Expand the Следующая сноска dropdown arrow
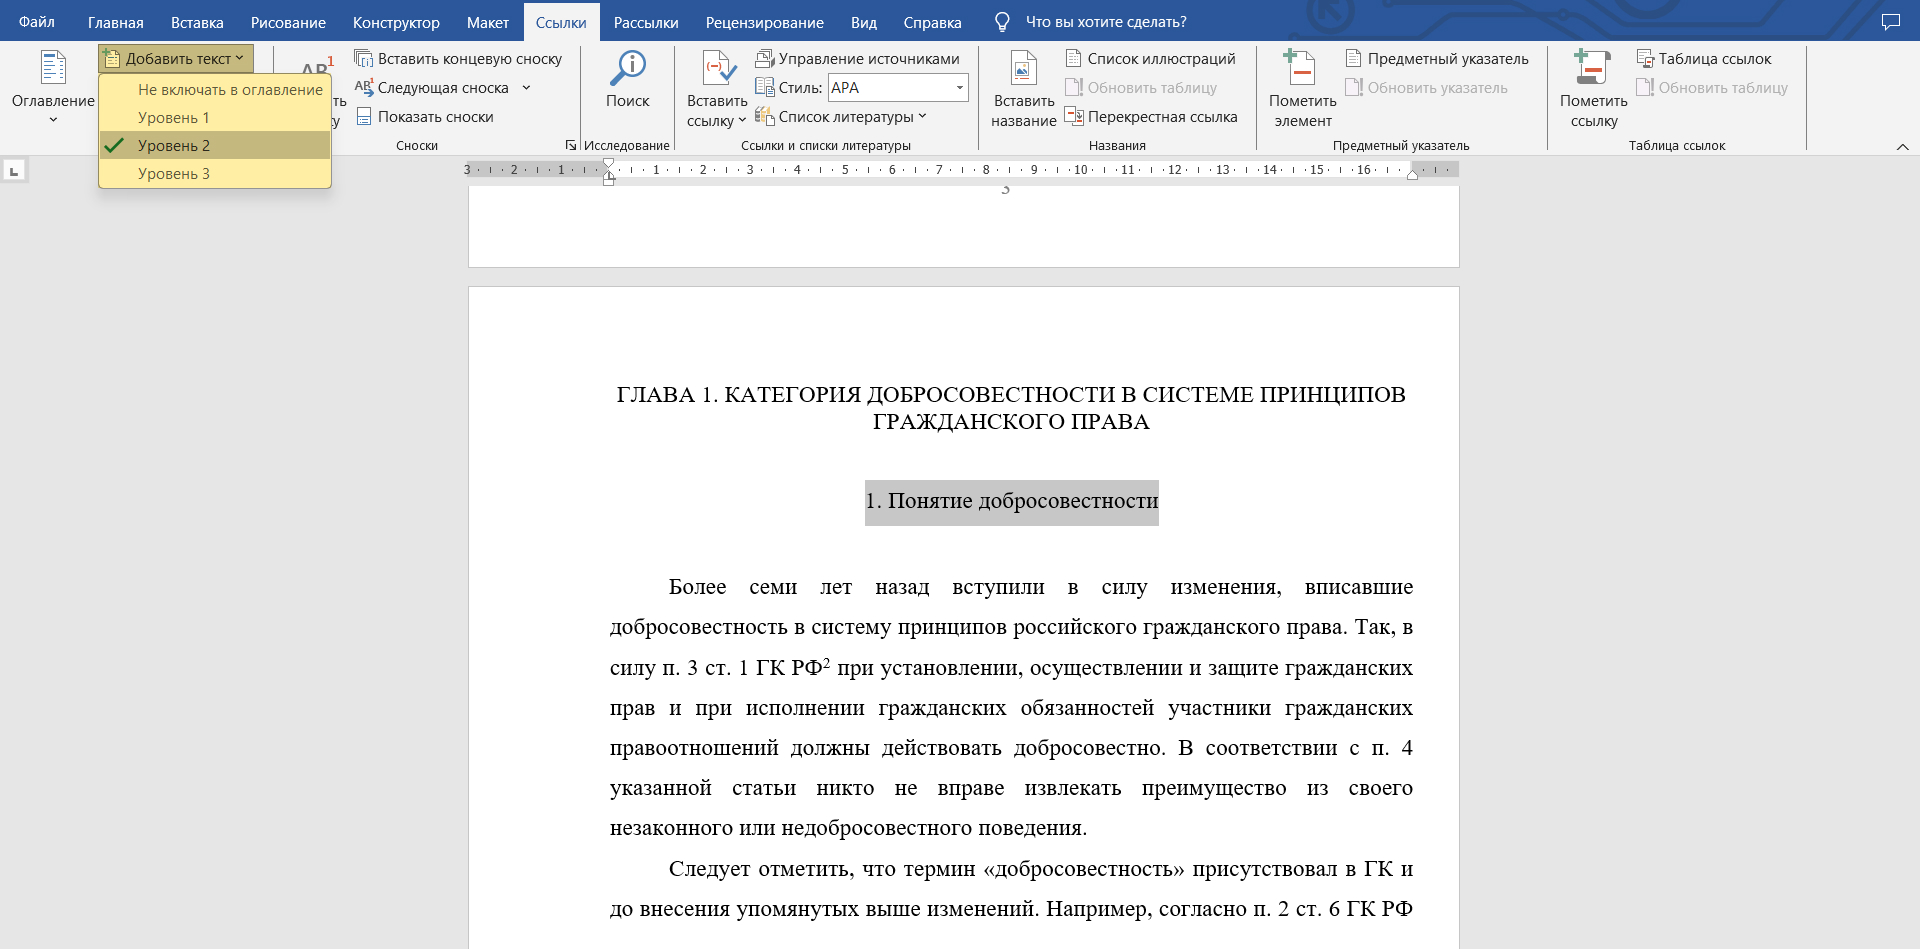 [526, 88]
